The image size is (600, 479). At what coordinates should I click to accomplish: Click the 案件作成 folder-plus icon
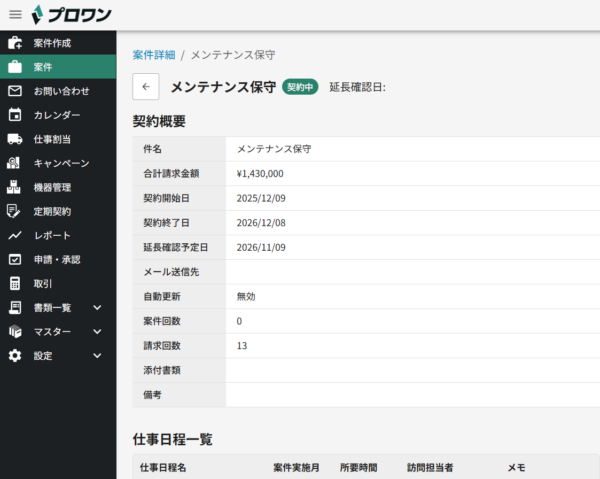(15, 43)
